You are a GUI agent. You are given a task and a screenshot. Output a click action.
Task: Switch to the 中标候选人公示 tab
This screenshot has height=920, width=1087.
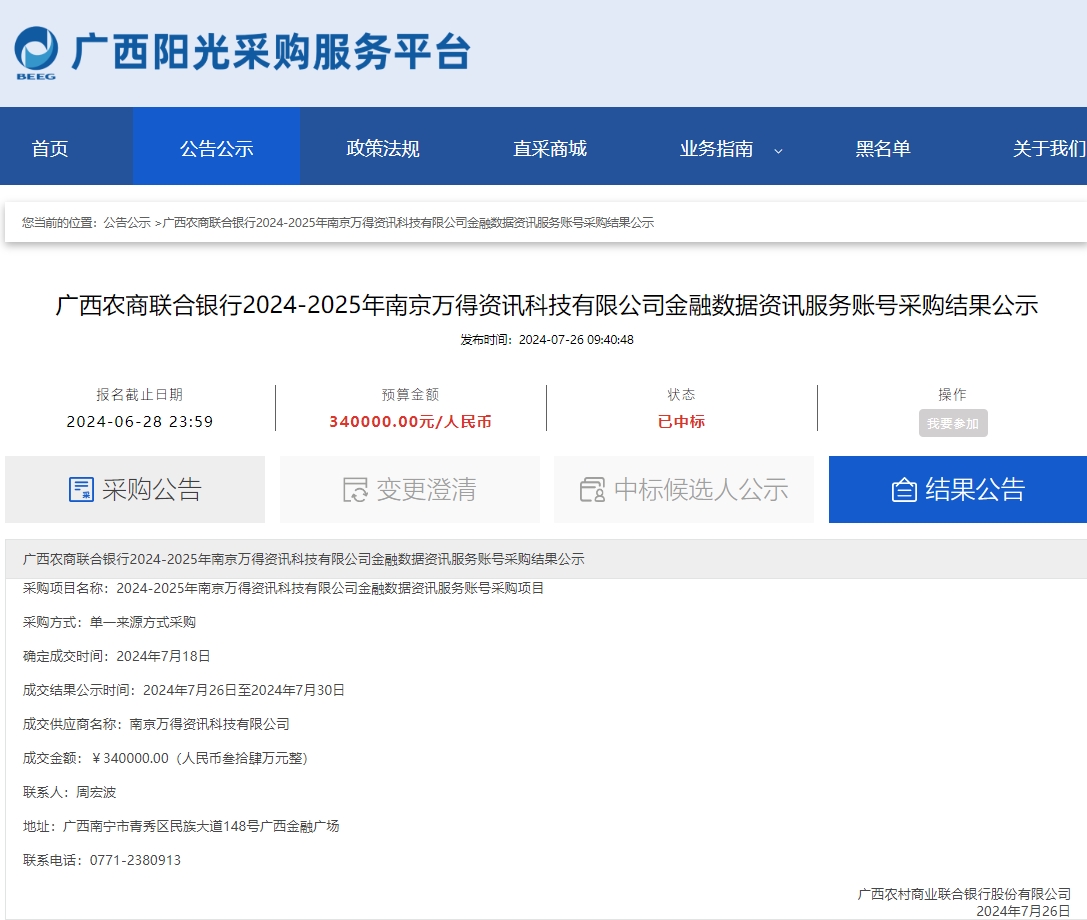(684, 489)
